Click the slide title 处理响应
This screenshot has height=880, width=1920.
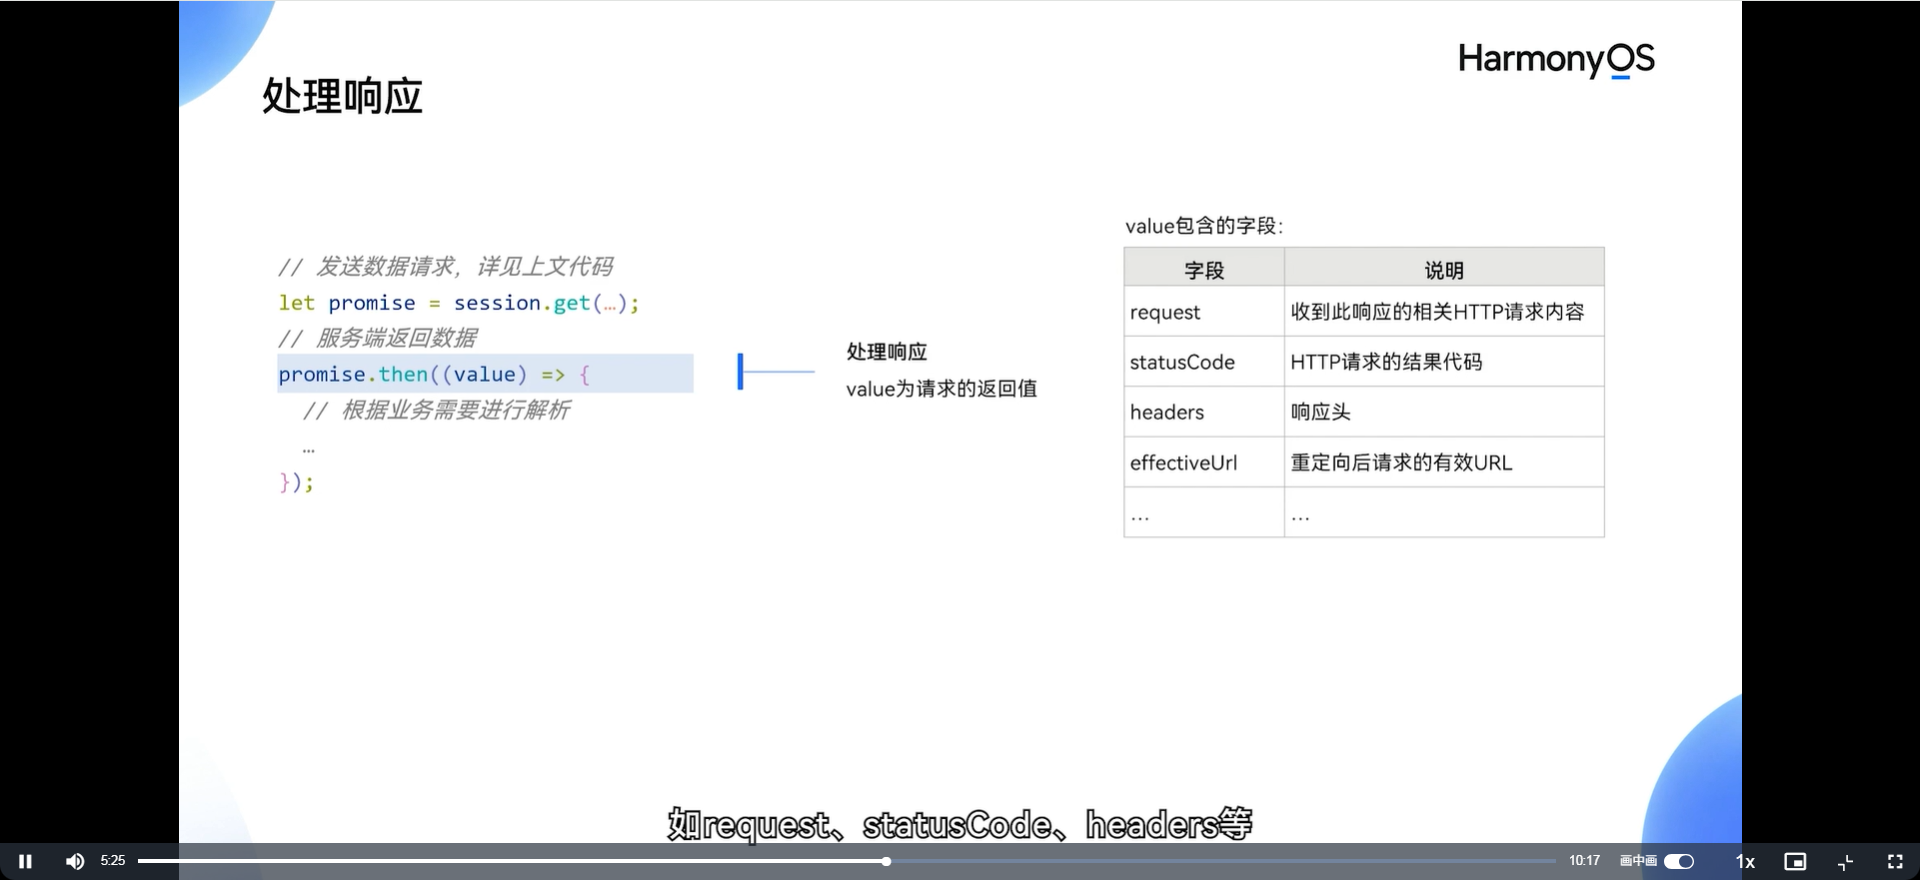point(342,96)
